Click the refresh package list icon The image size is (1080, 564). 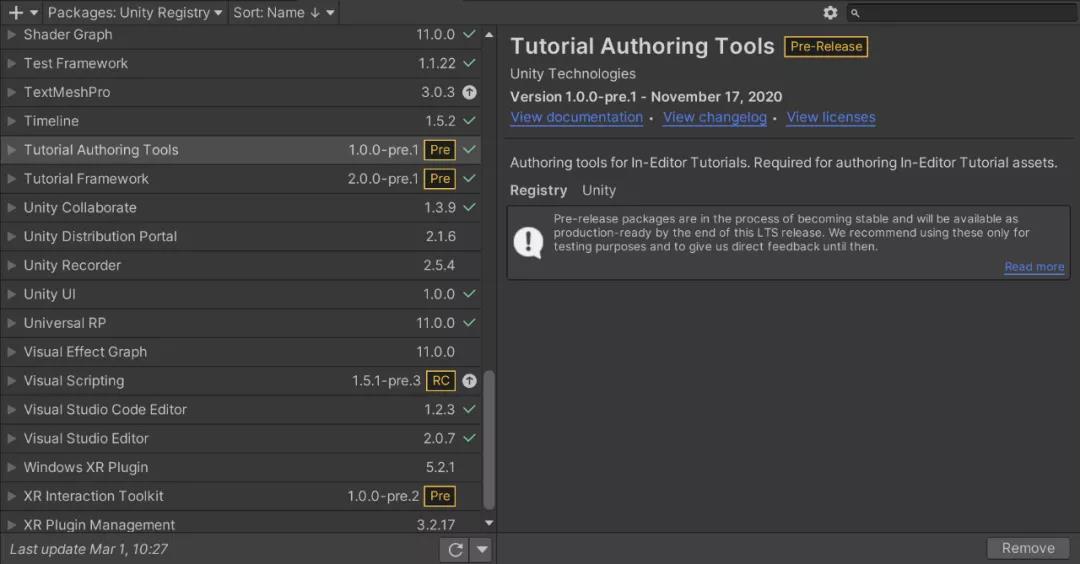pos(455,549)
